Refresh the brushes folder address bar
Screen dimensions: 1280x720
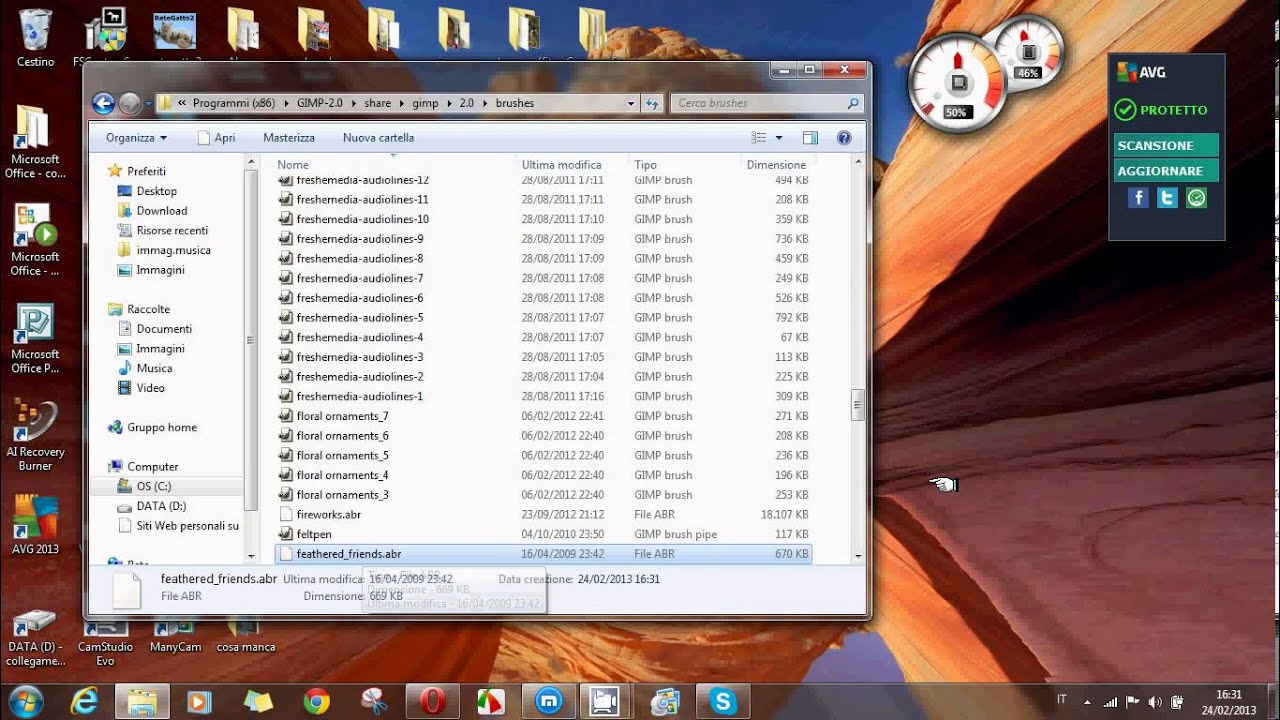652,103
